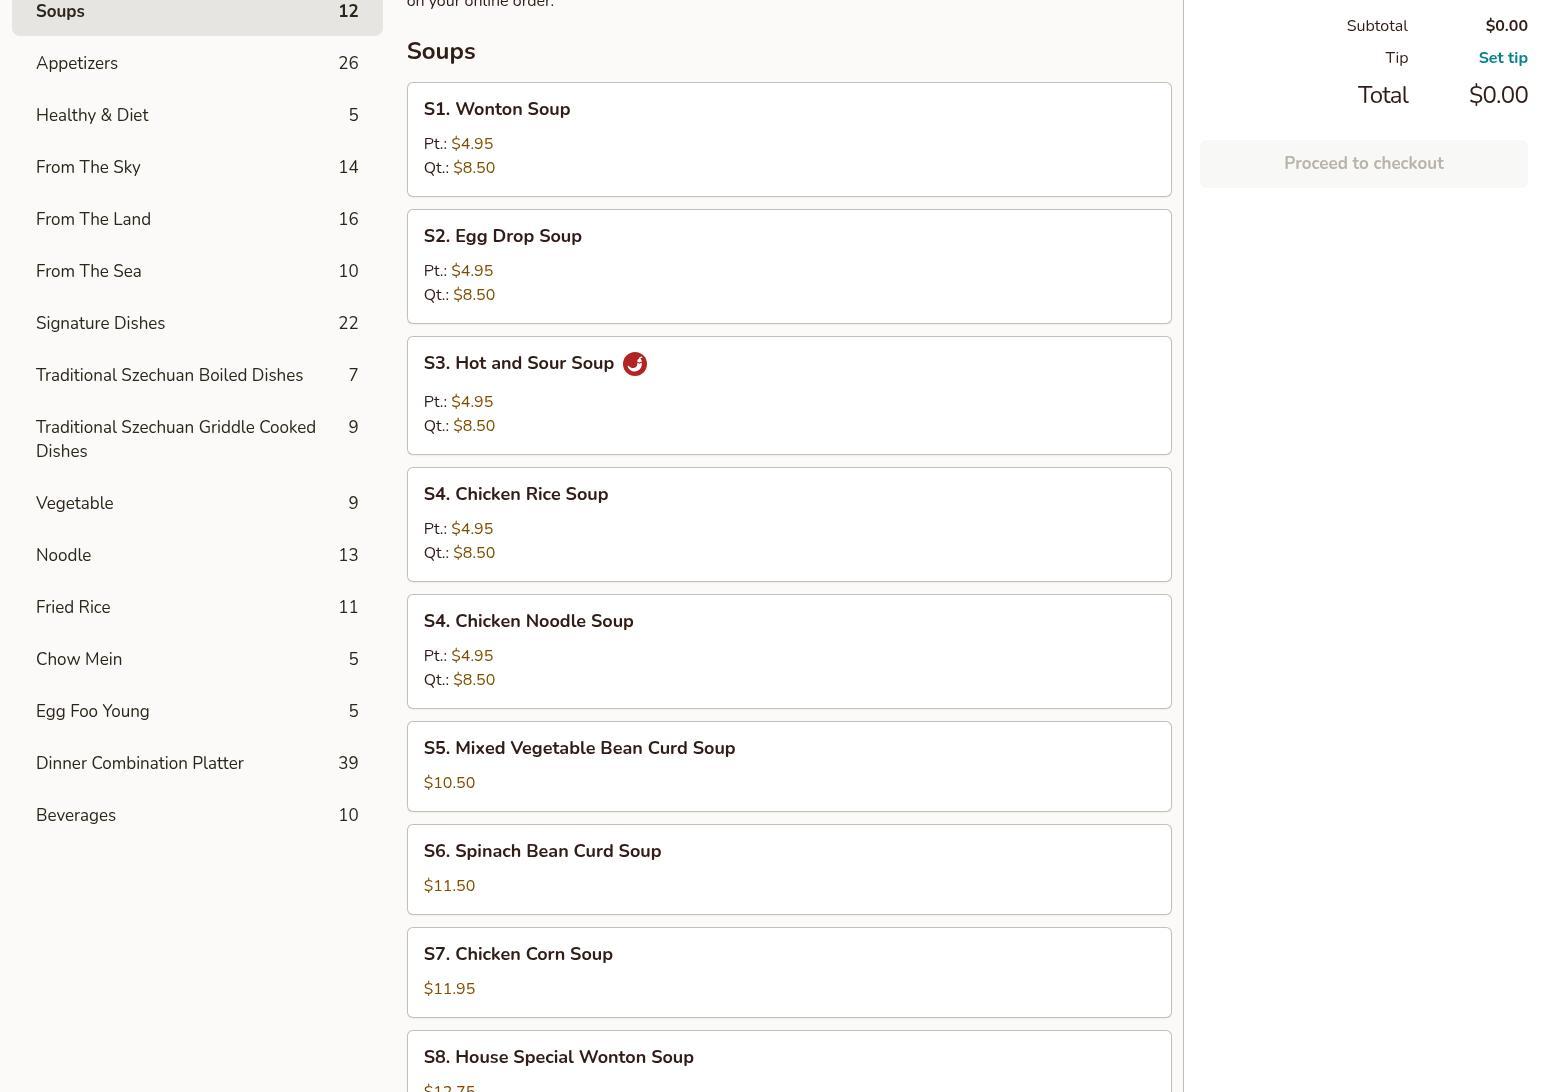Open Traditional Szechuan Griddle Cooked Dishes
The width and height of the screenshot is (1544, 1092).
(x=196, y=439)
